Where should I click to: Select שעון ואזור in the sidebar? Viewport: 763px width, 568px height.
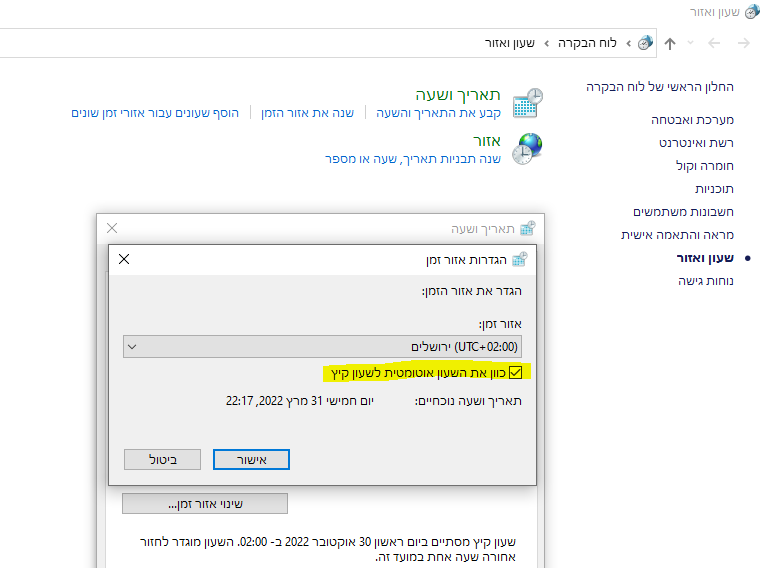click(x=705, y=258)
